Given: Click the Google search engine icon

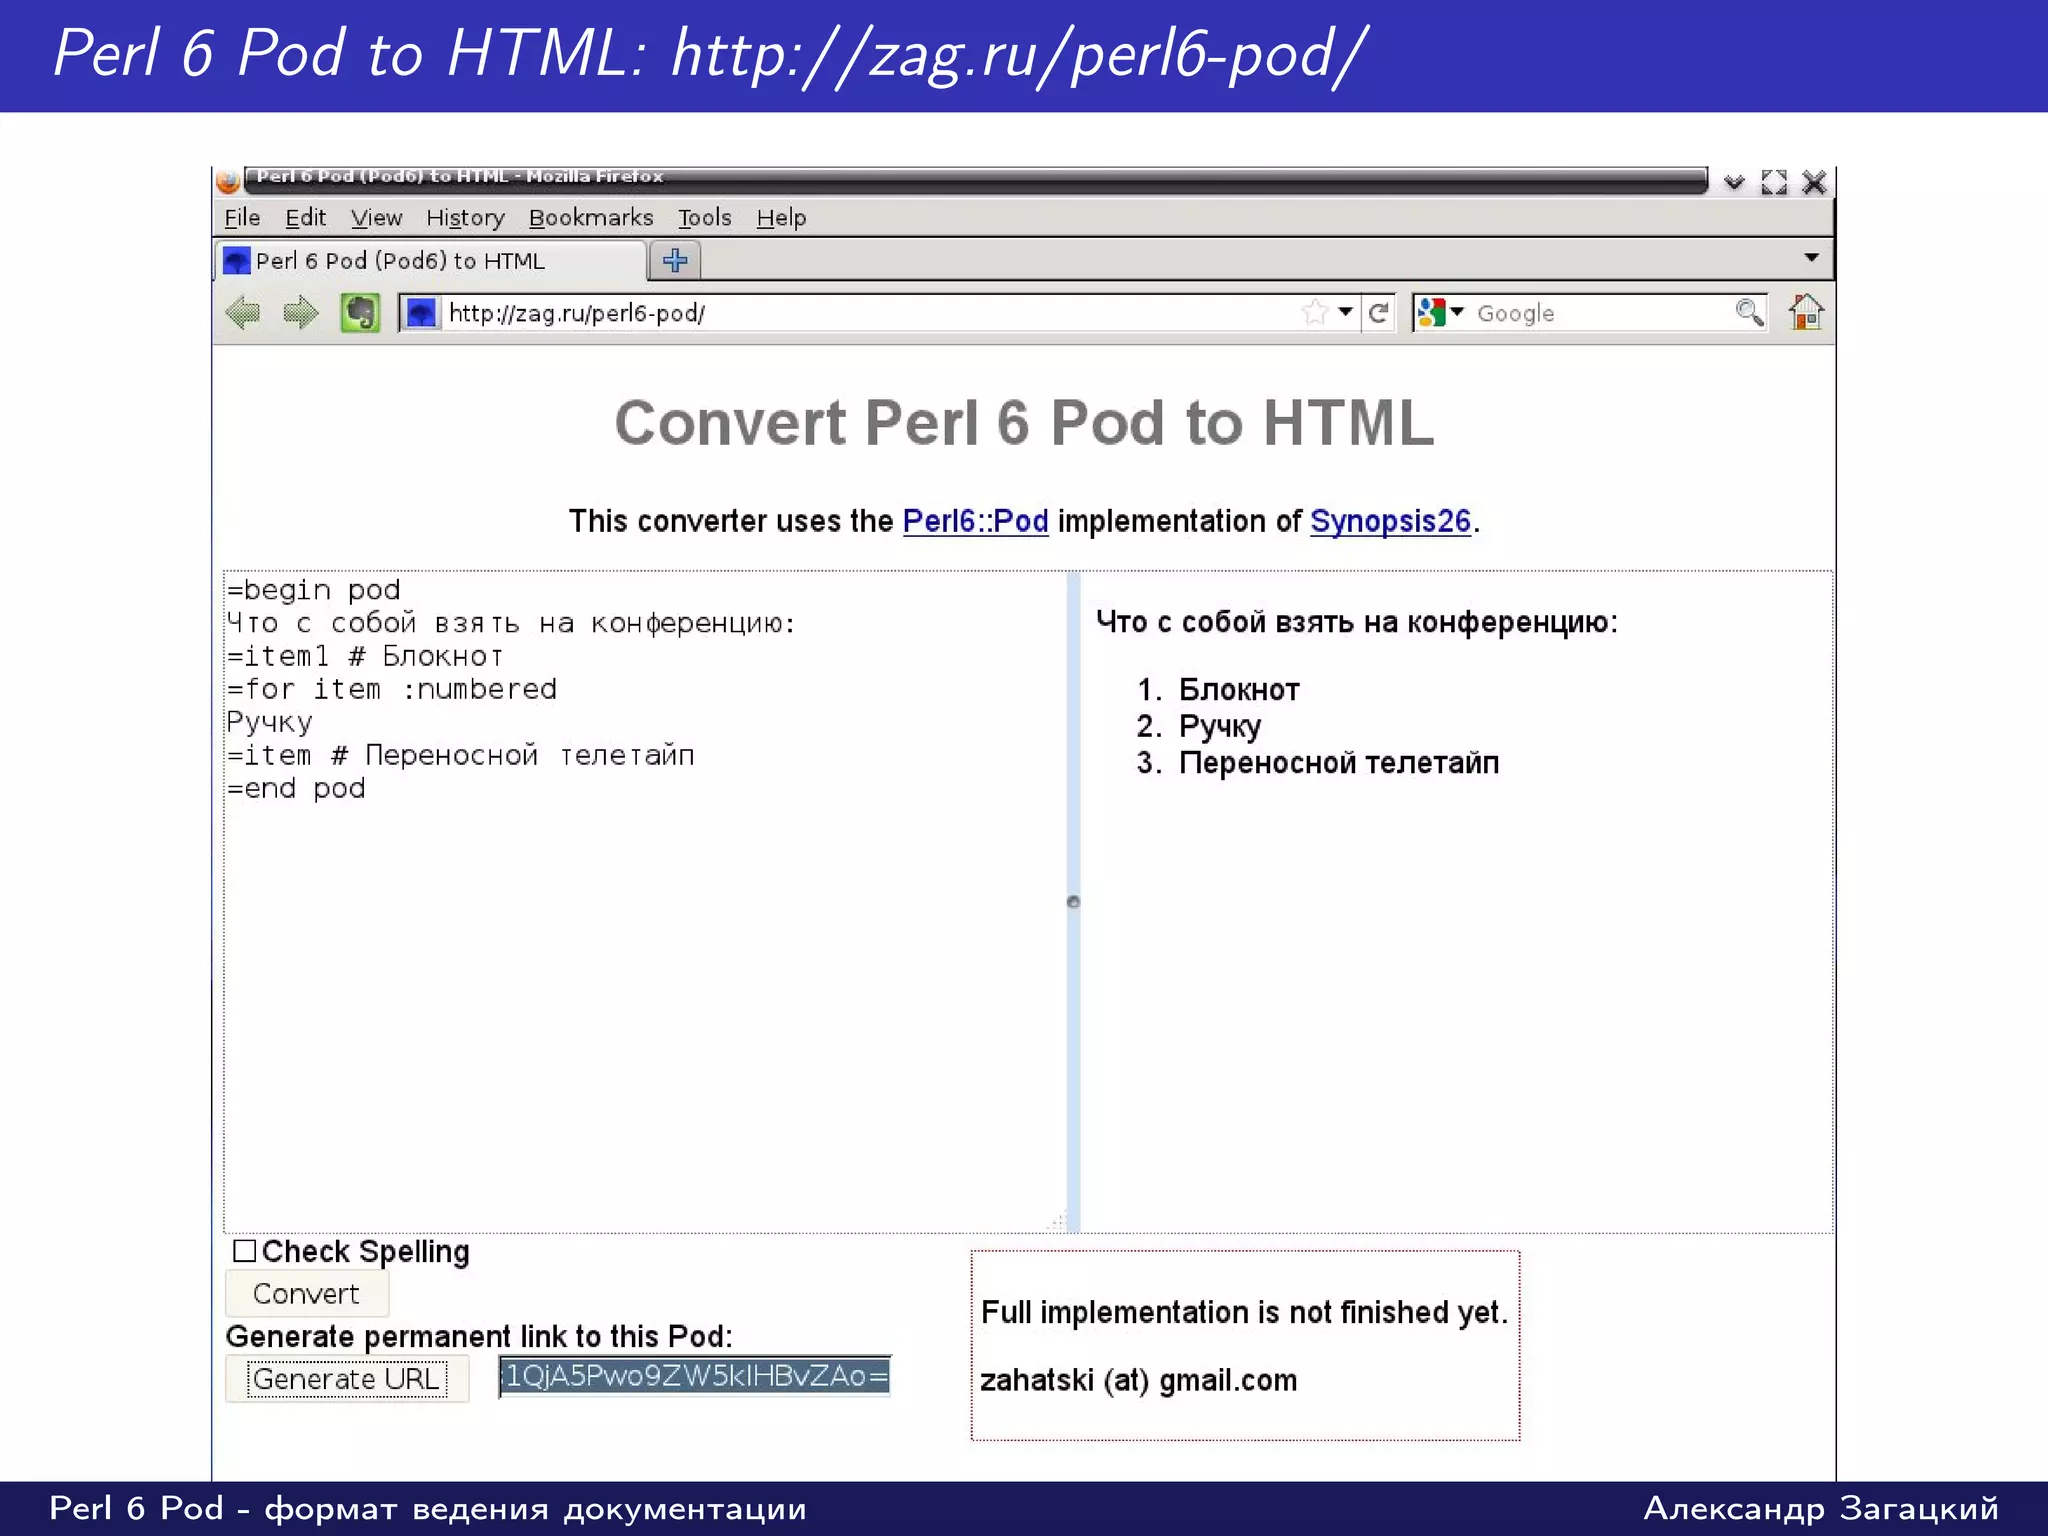Looking at the screenshot, I should coord(1431,313).
